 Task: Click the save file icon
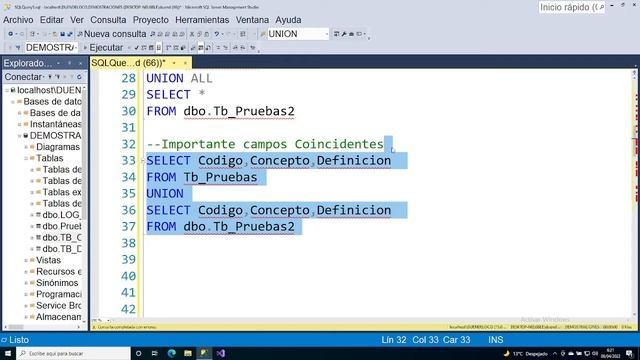point(62,34)
